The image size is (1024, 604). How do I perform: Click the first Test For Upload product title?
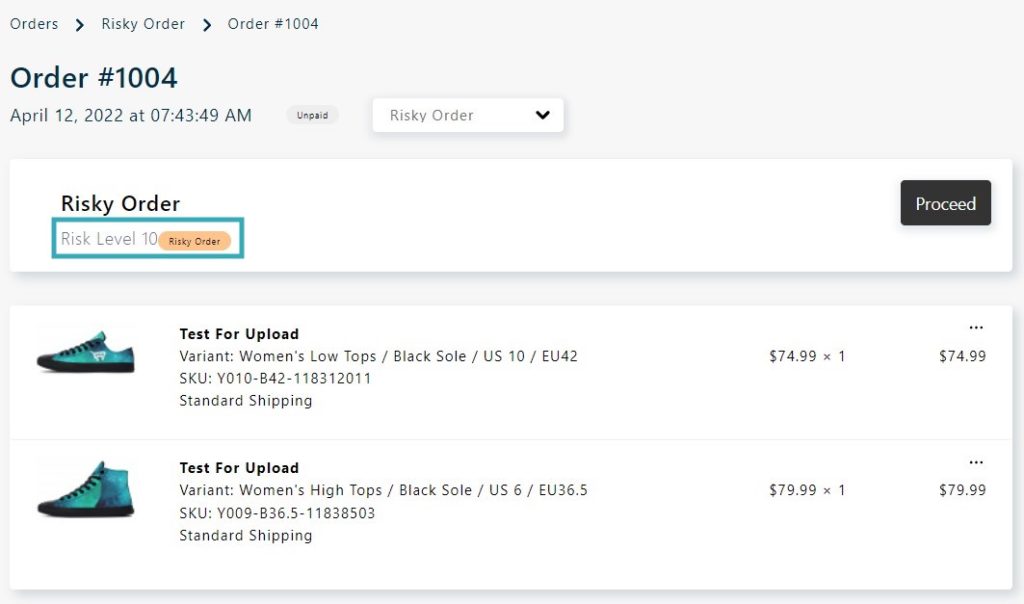(239, 334)
